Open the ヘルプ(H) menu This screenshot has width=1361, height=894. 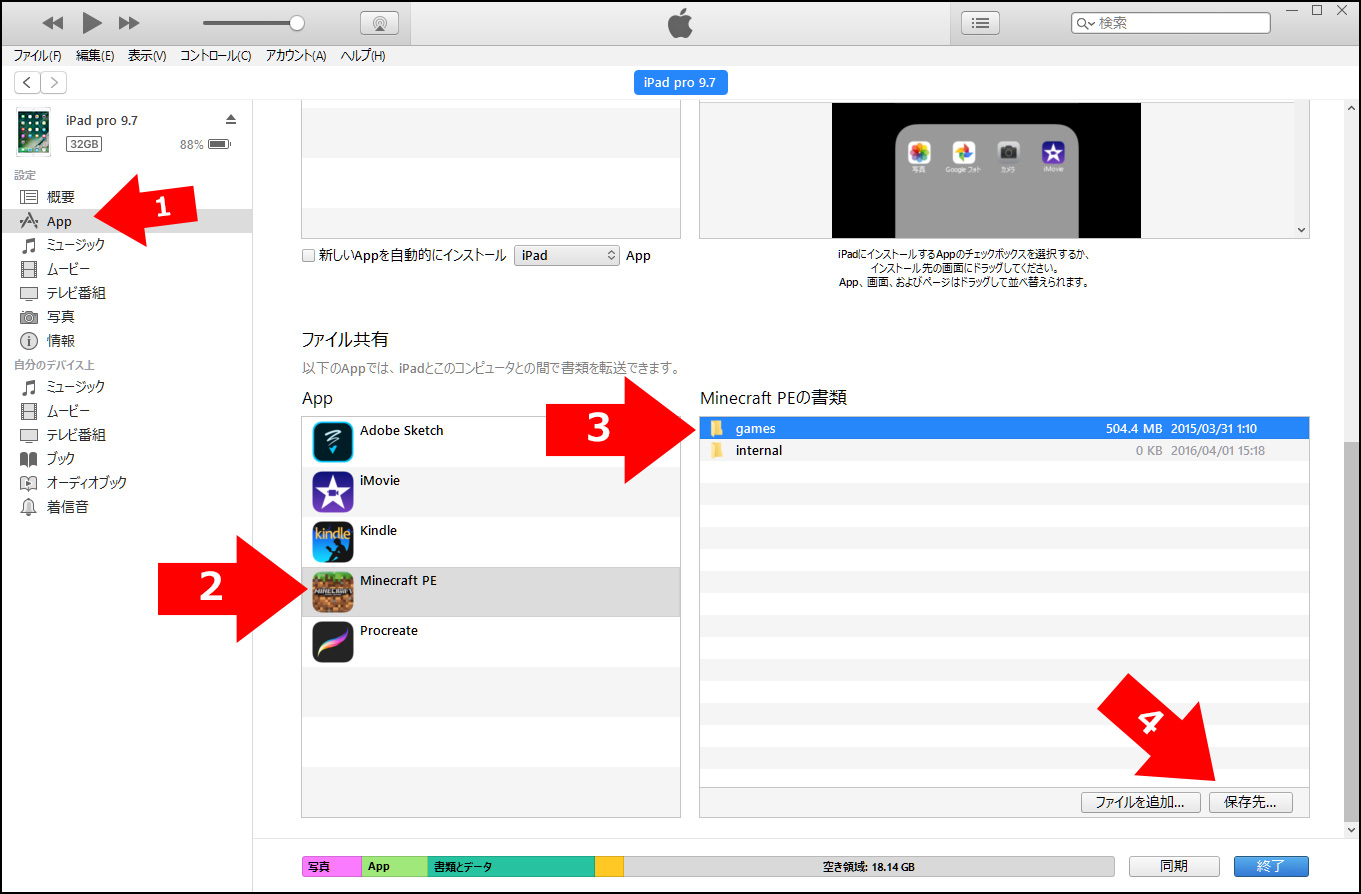(x=363, y=56)
